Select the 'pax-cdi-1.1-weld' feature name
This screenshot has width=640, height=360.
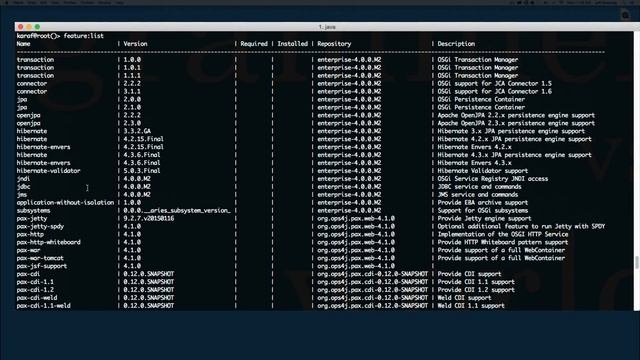44,306
